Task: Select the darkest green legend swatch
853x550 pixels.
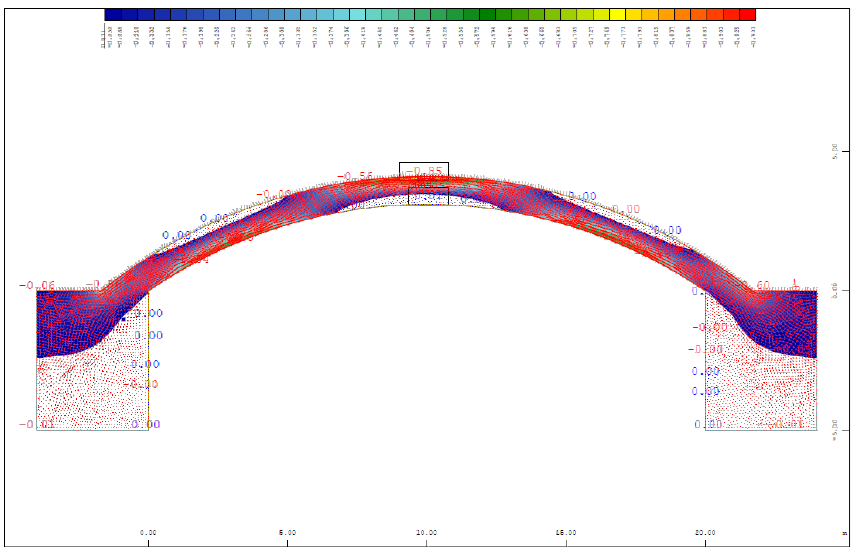Action: (x=487, y=15)
